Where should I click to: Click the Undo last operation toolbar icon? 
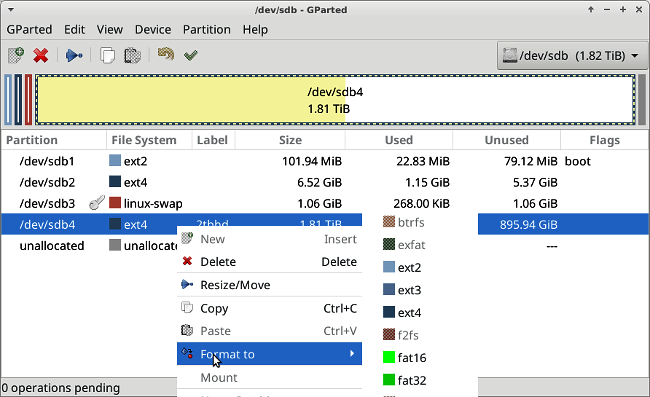[x=166, y=54]
